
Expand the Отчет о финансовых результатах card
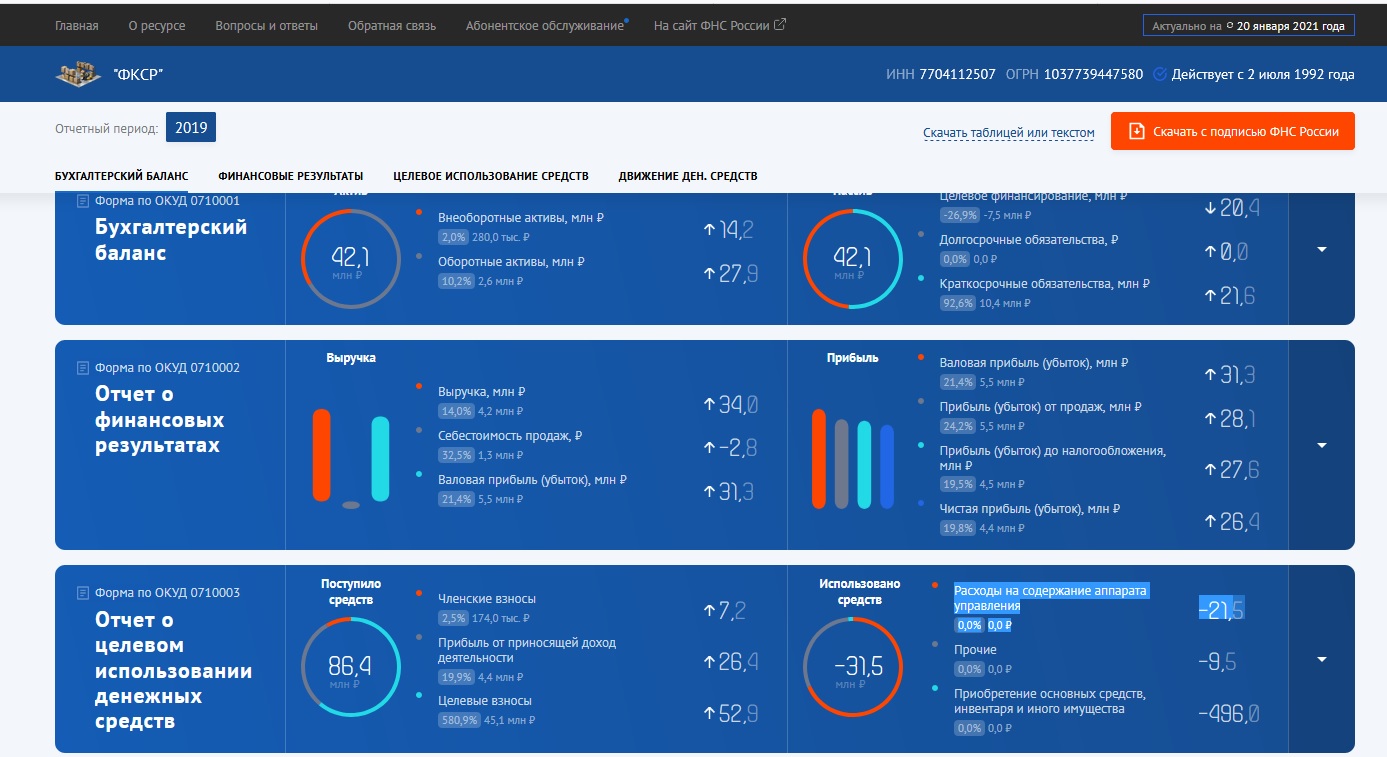(1322, 445)
